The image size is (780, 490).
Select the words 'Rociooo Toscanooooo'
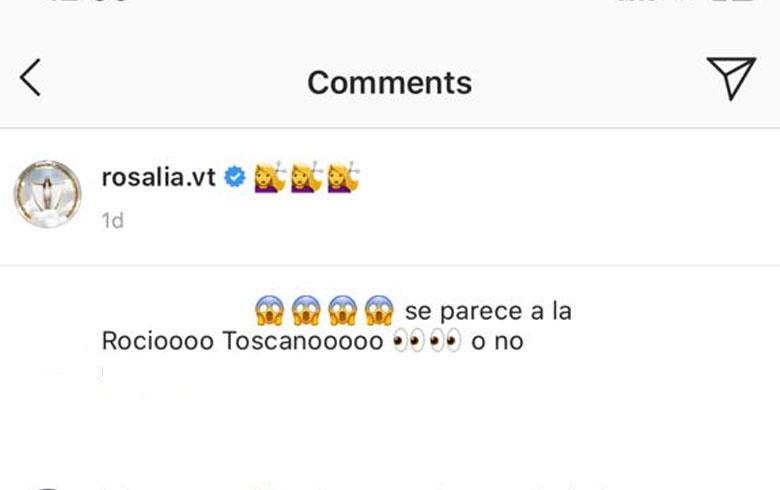click(x=242, y=341)
